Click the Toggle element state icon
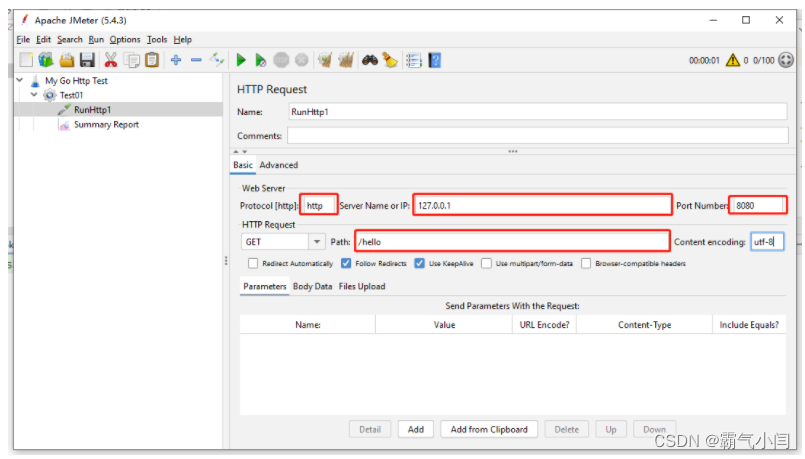The height and width of the screenshot is (459, 805). (217, 61)
